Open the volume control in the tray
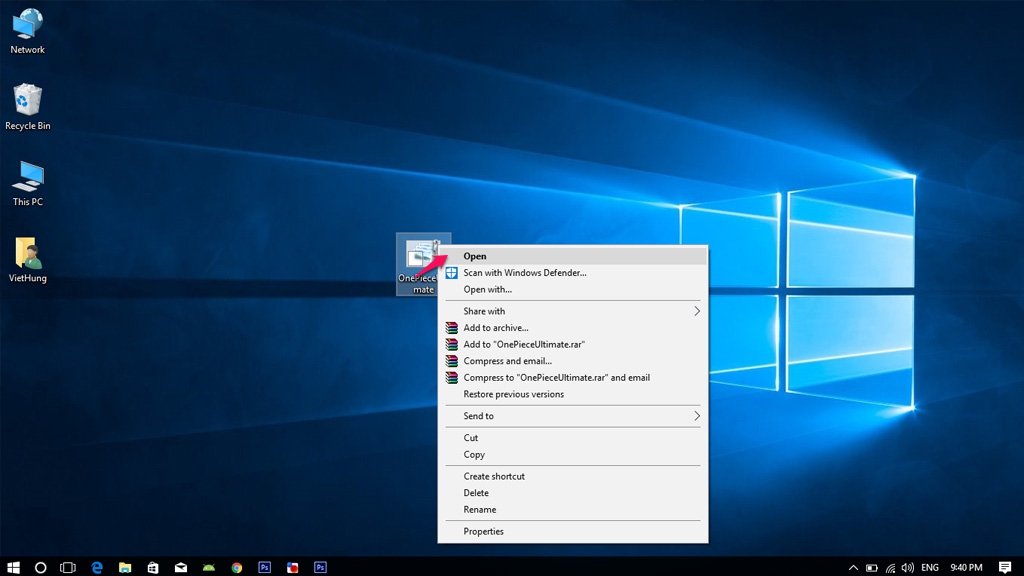 (908, 567)
